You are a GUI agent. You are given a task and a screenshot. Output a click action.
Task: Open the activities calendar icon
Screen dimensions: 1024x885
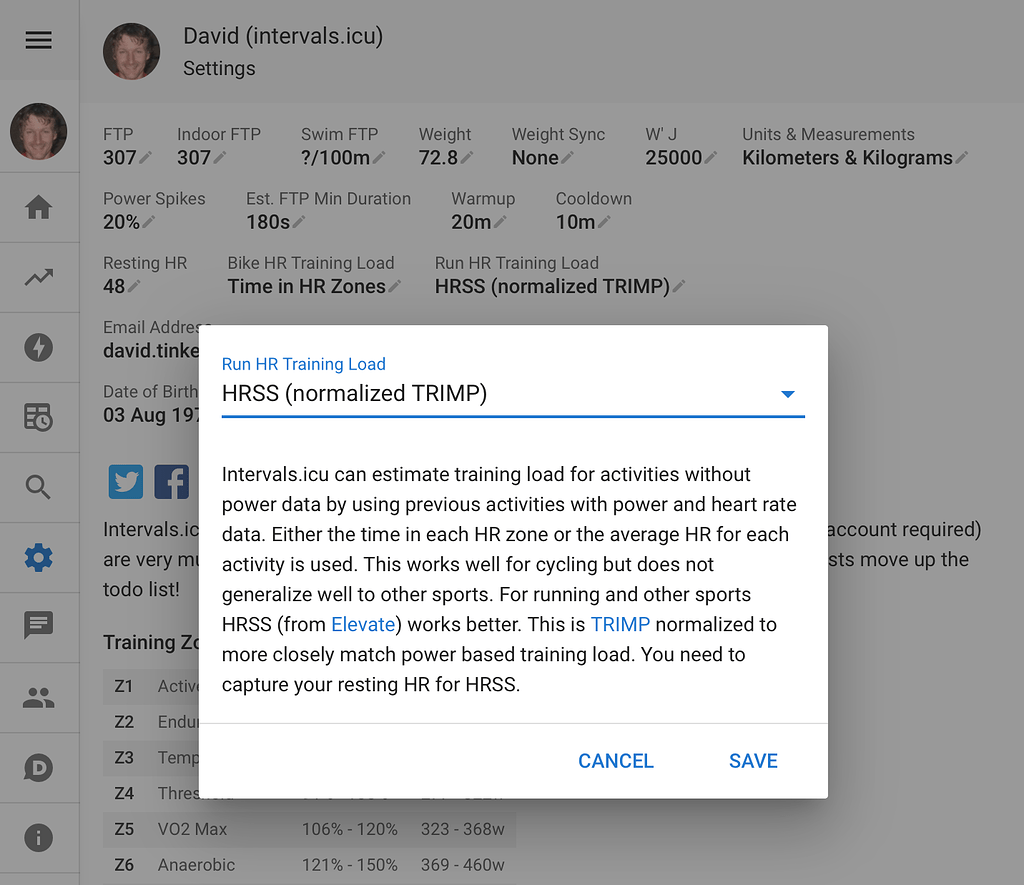[38, 417]
